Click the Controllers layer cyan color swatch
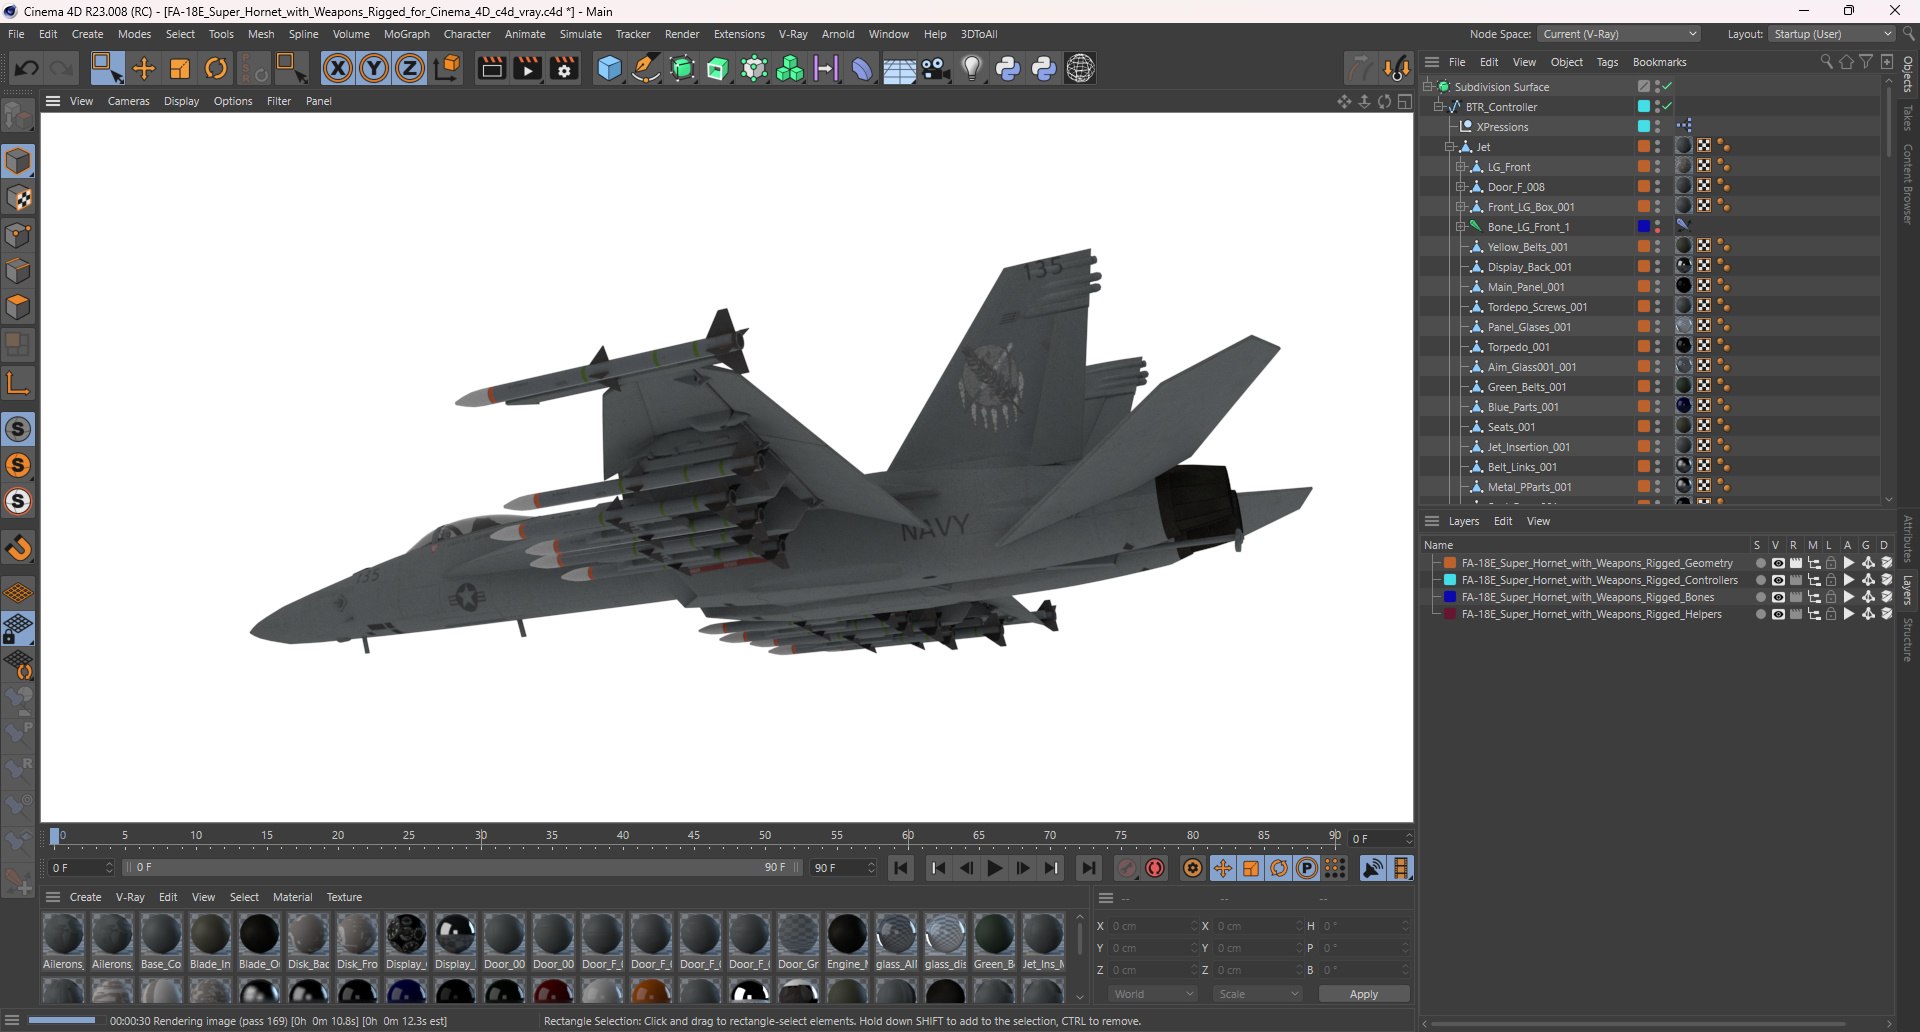1920x1032 pixels. (1450, 580)
